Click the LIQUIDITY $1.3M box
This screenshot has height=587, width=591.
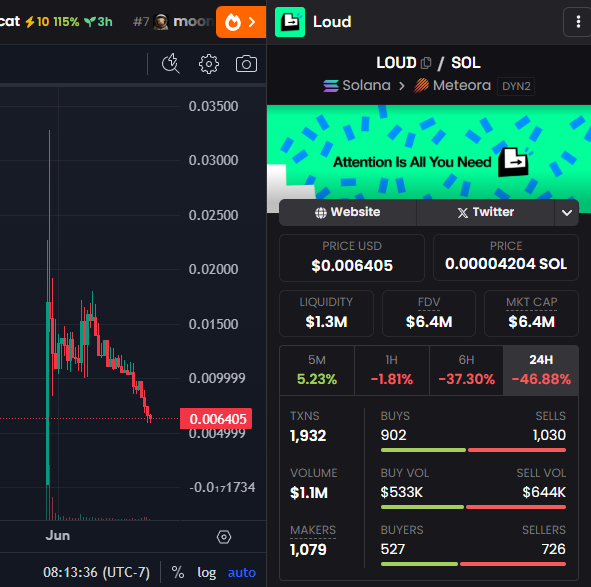pos(326,313)
